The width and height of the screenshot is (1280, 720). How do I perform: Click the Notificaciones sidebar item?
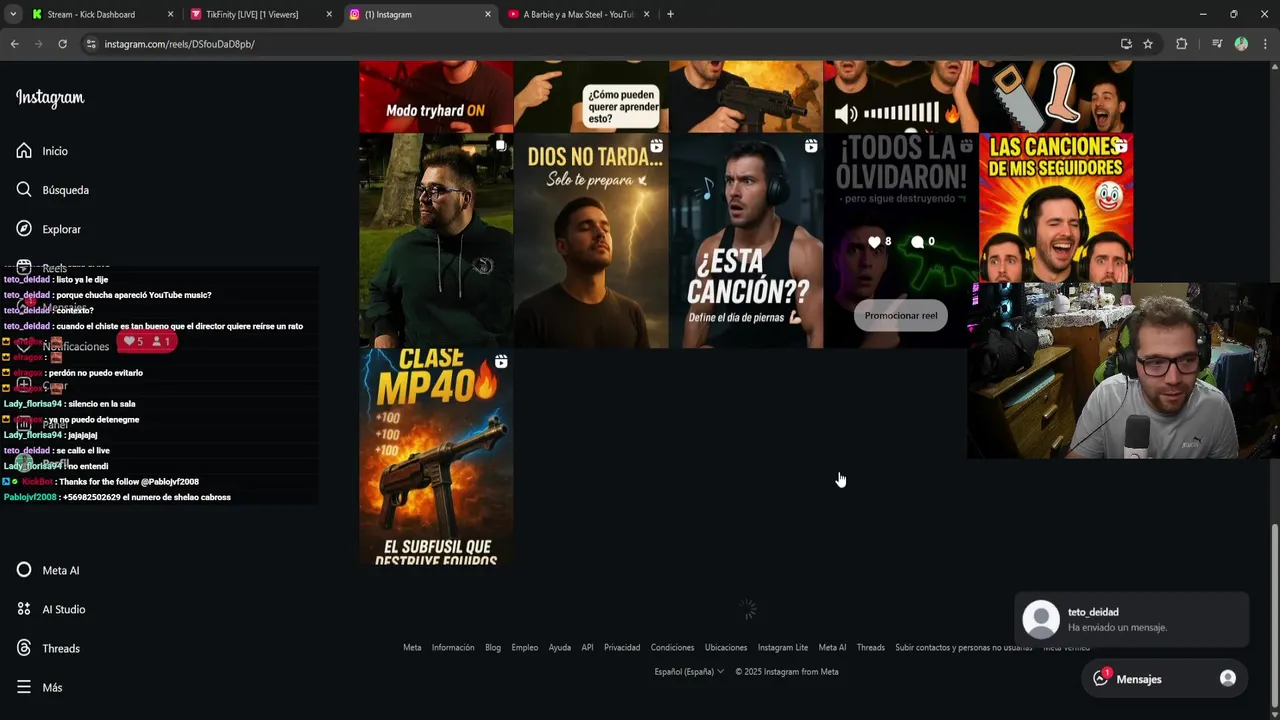[x=62, y=346]
